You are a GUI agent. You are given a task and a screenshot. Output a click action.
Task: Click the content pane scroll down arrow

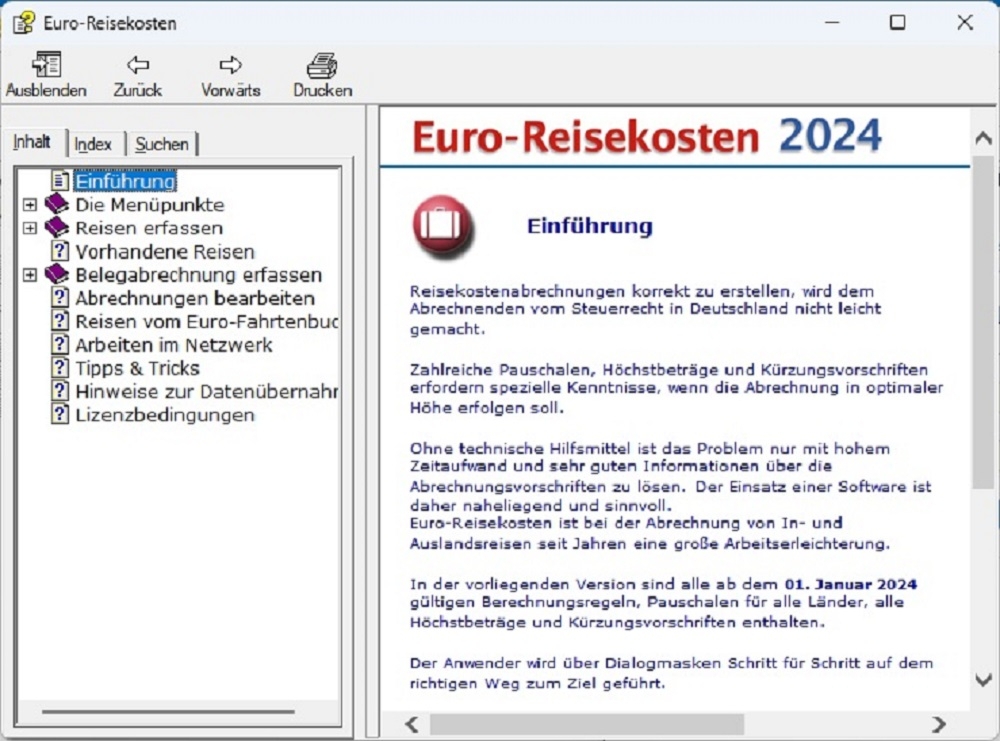pos(983,680)
